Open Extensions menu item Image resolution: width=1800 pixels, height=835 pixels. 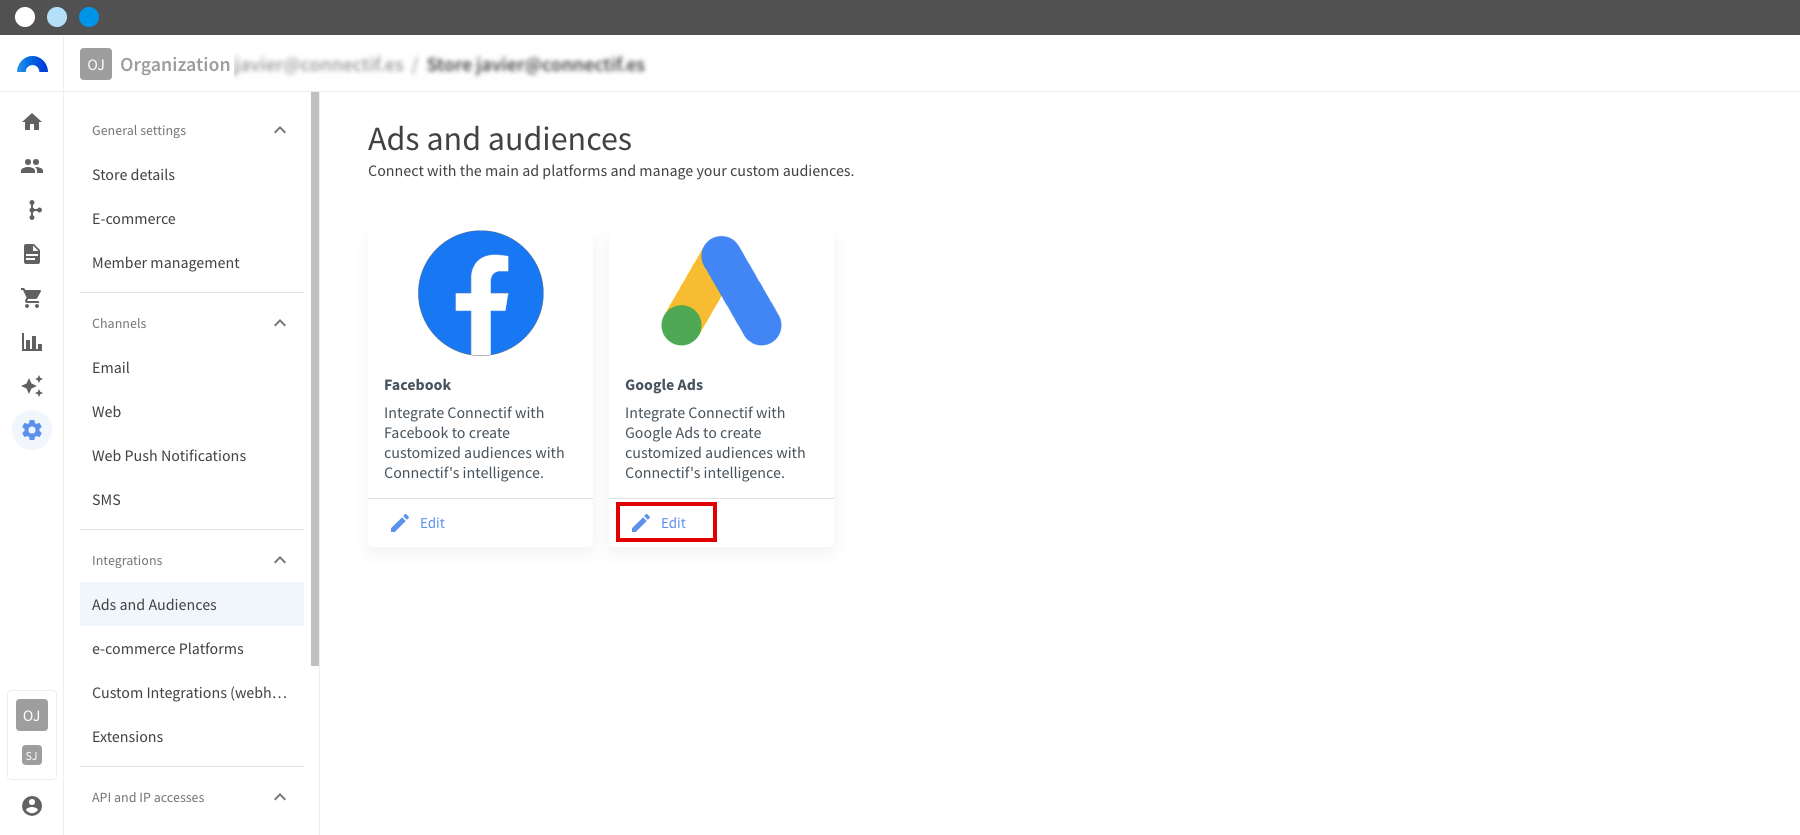pos(192,736)
